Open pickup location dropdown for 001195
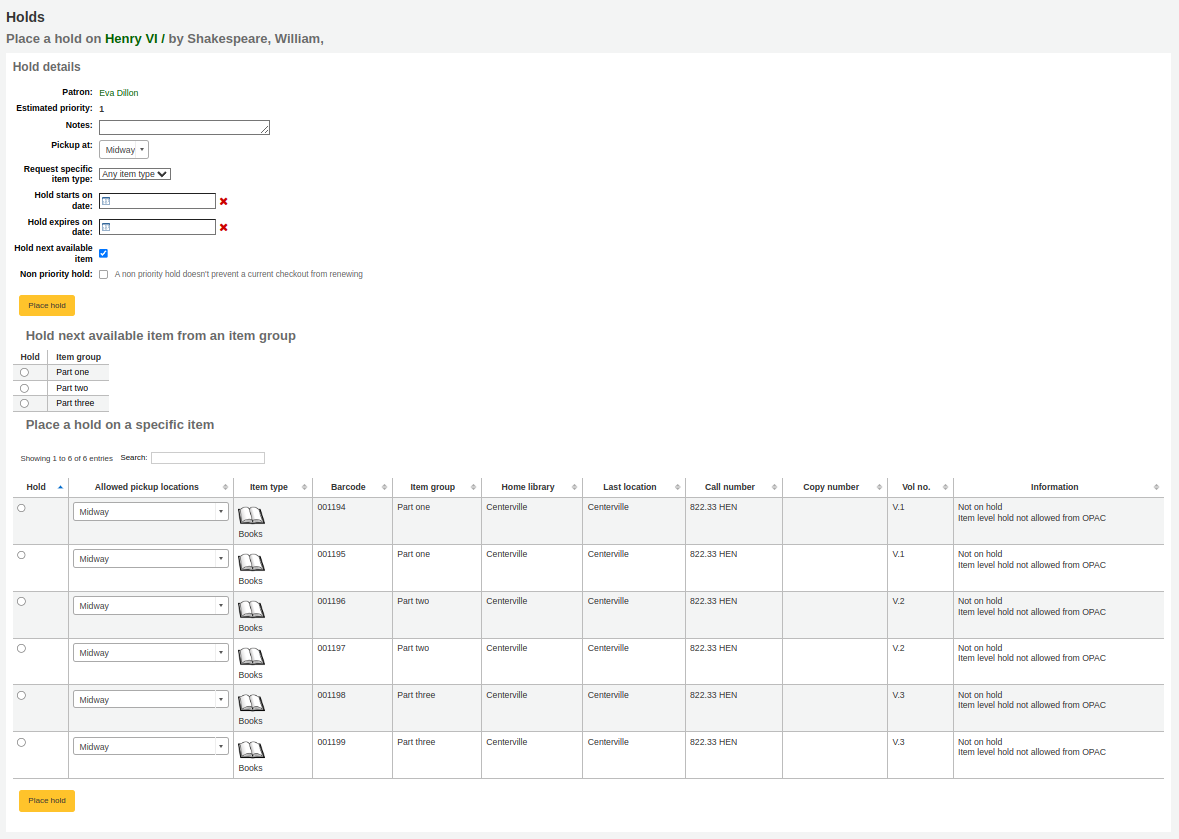 coord(150,559)
